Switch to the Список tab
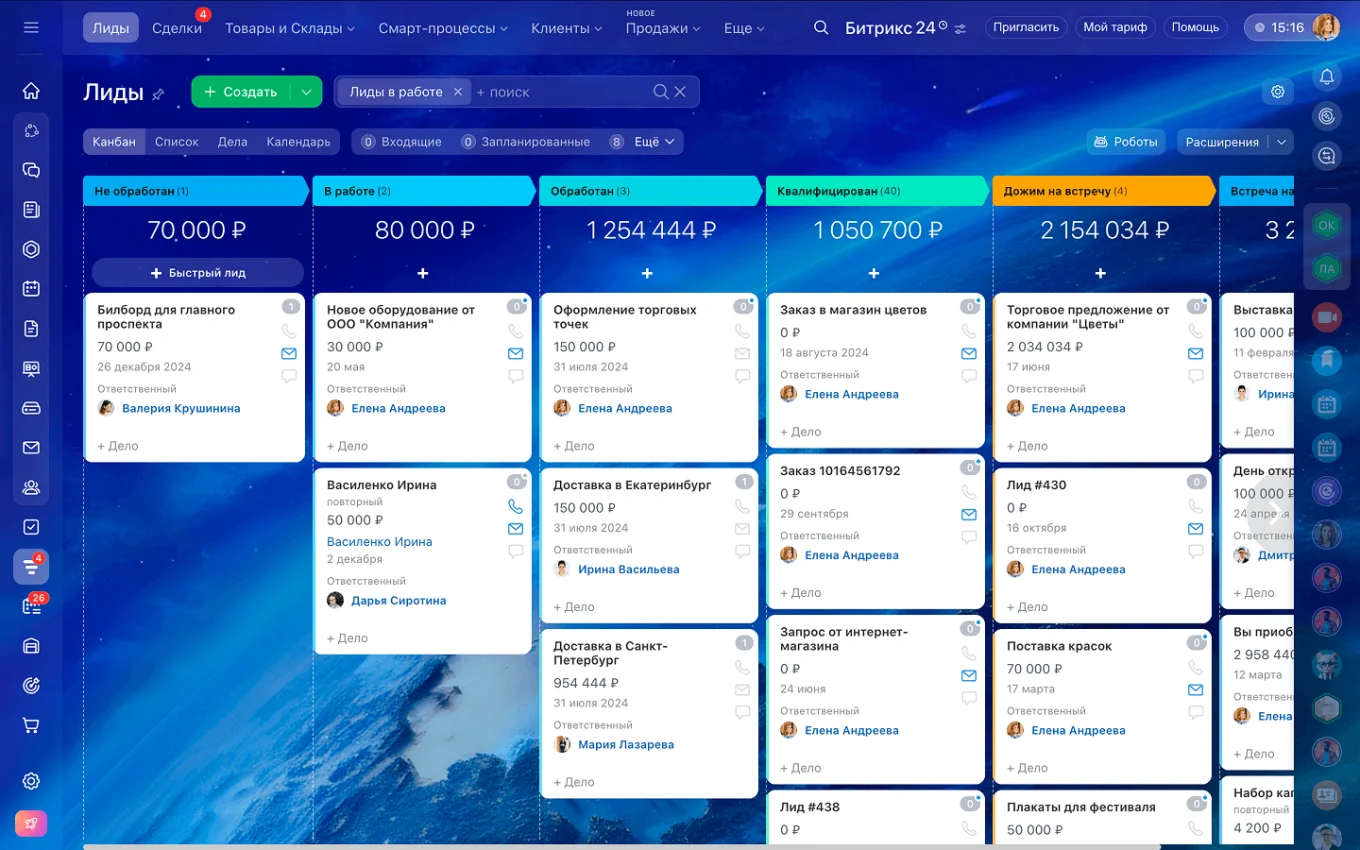The width and height of the screenshot is (1360, 850). click(x=177, y=141)
